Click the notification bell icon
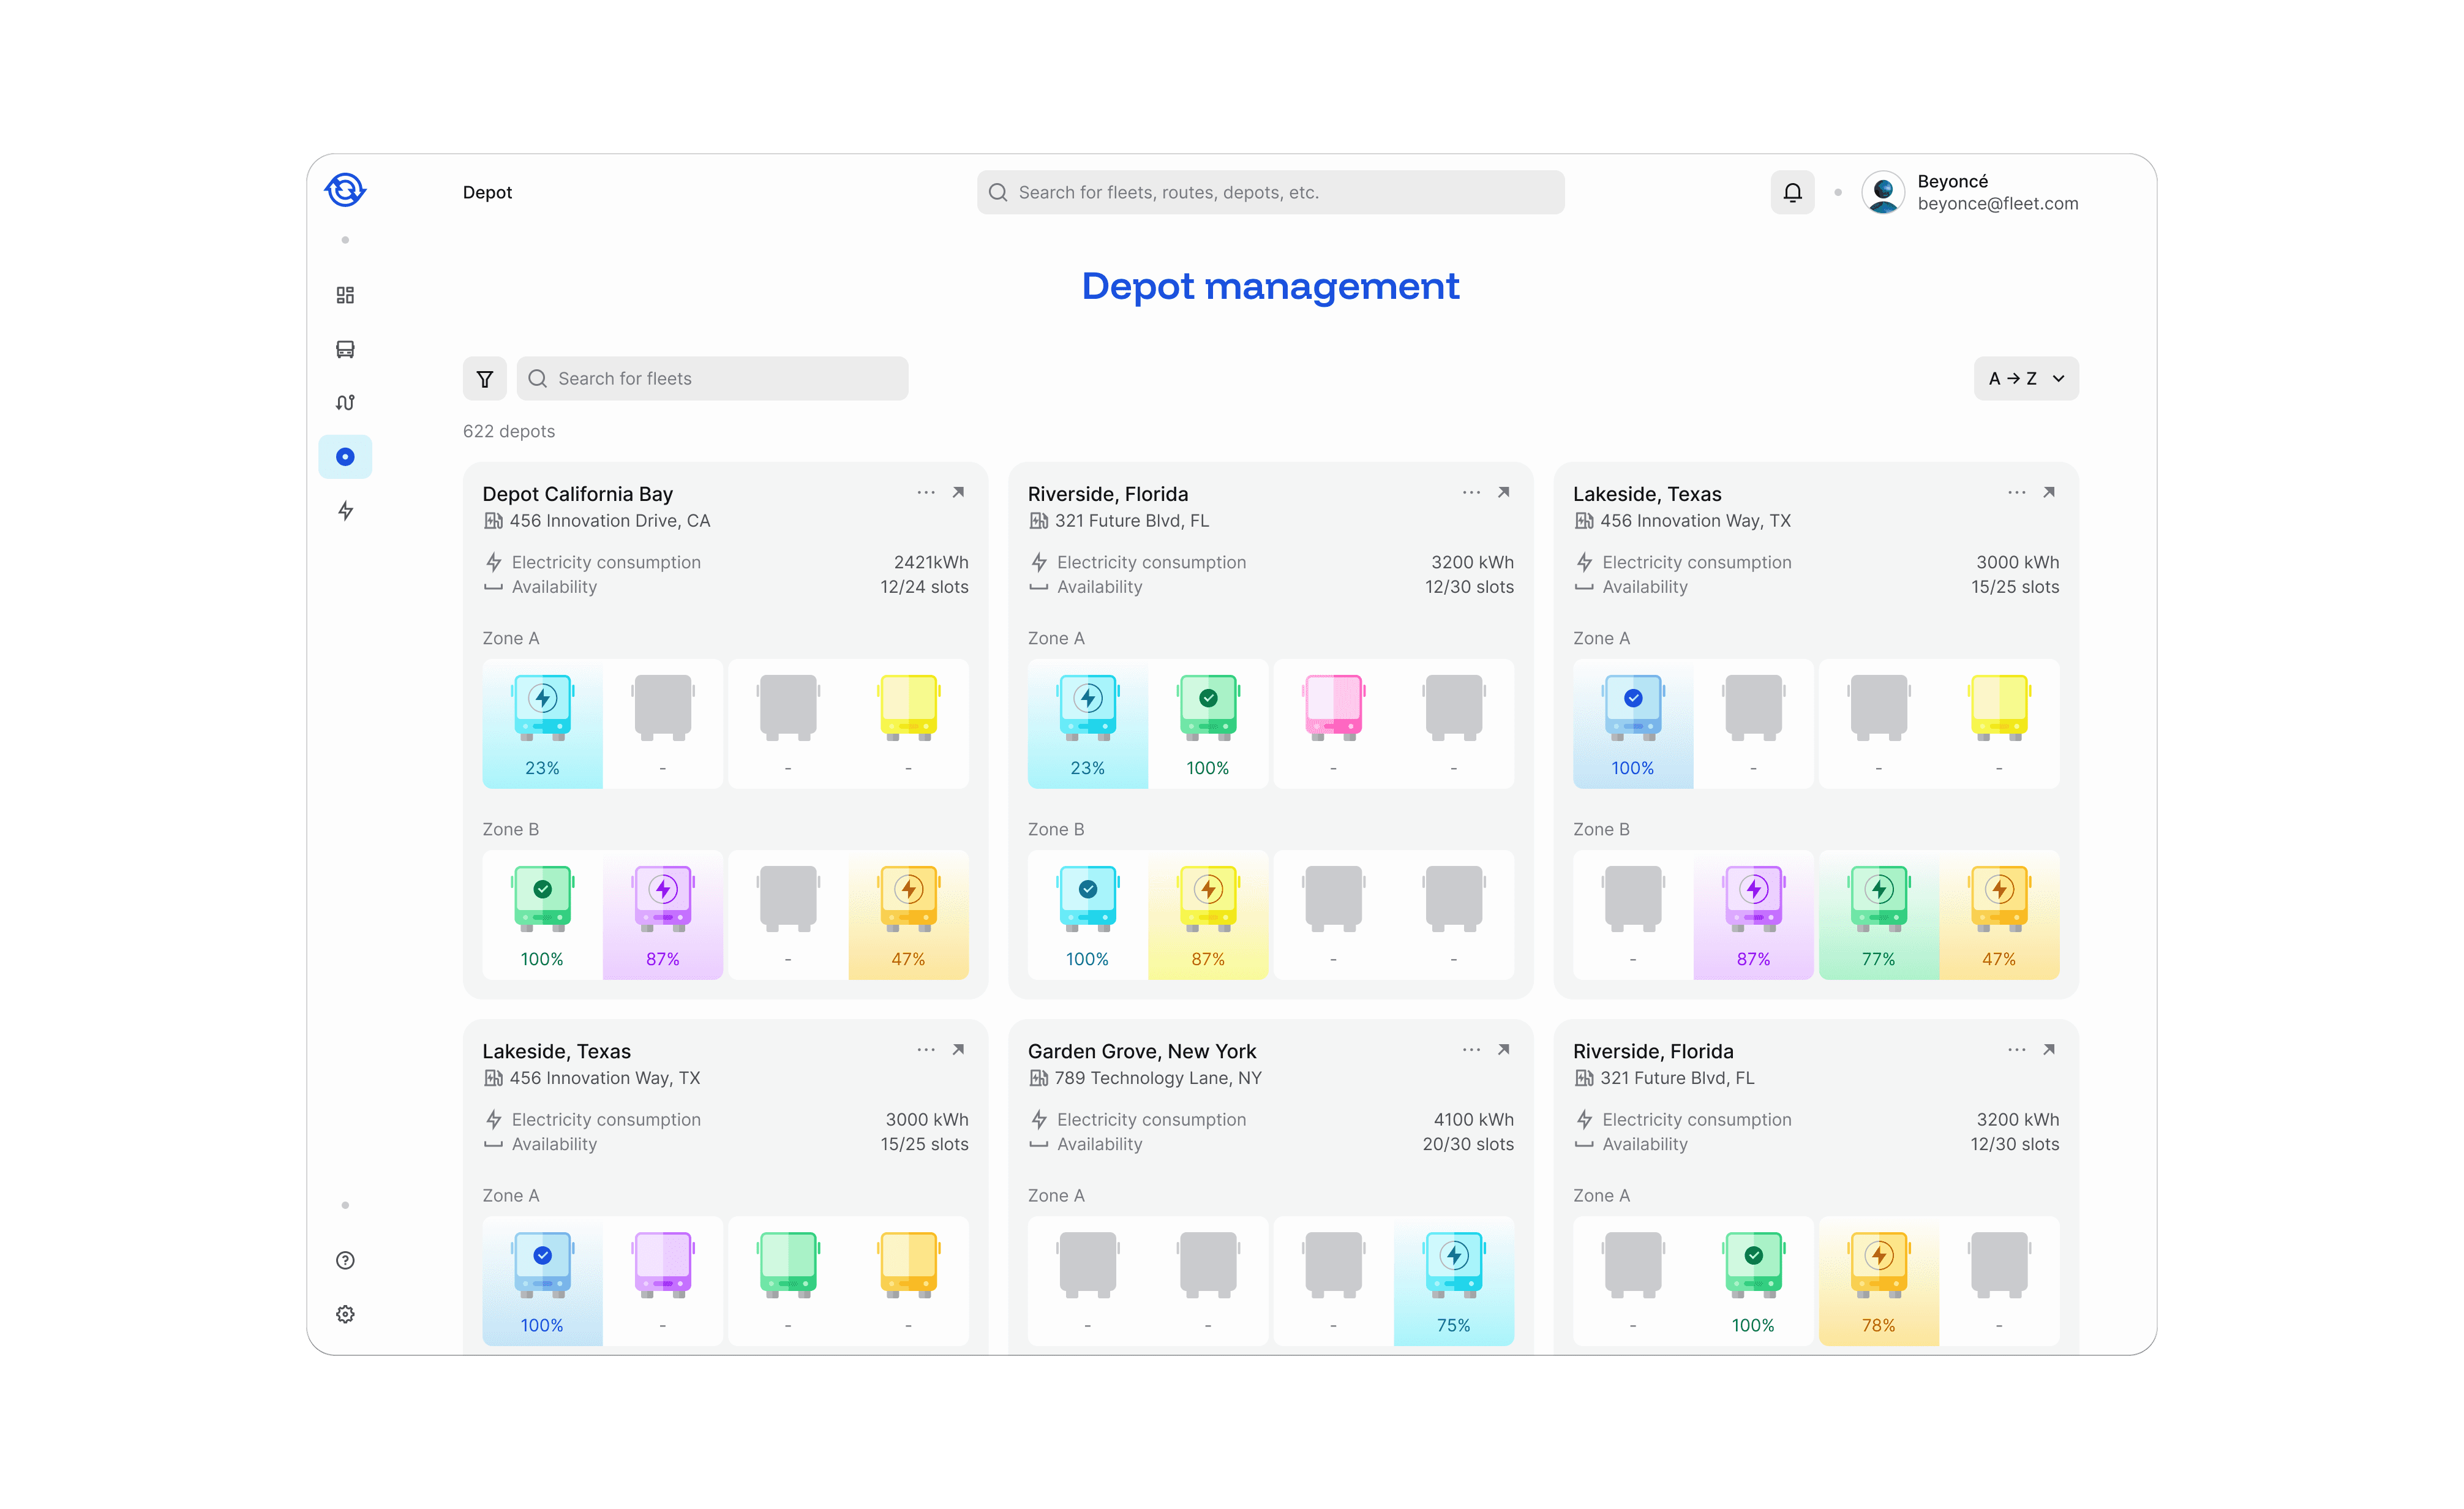2464x1509 pixels. [x=1792, y=192]
